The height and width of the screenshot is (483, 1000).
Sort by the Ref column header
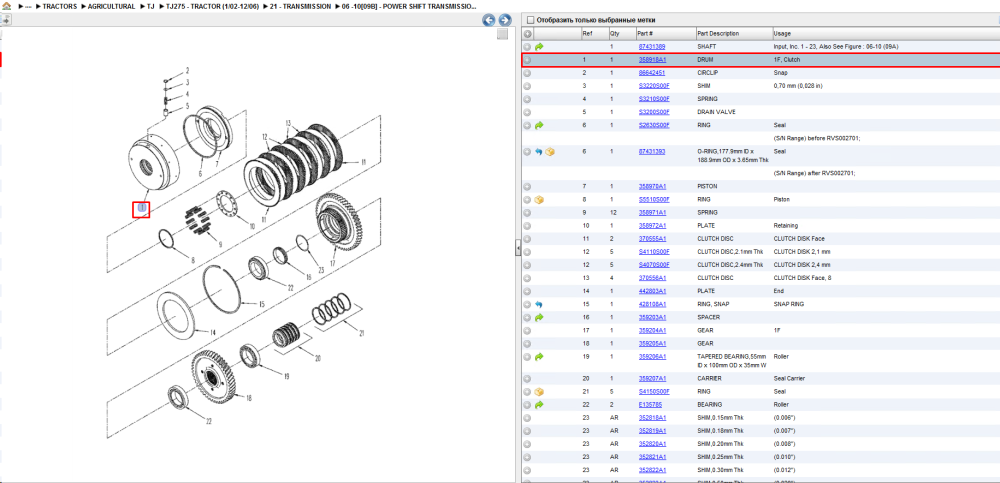pos(587,33)
